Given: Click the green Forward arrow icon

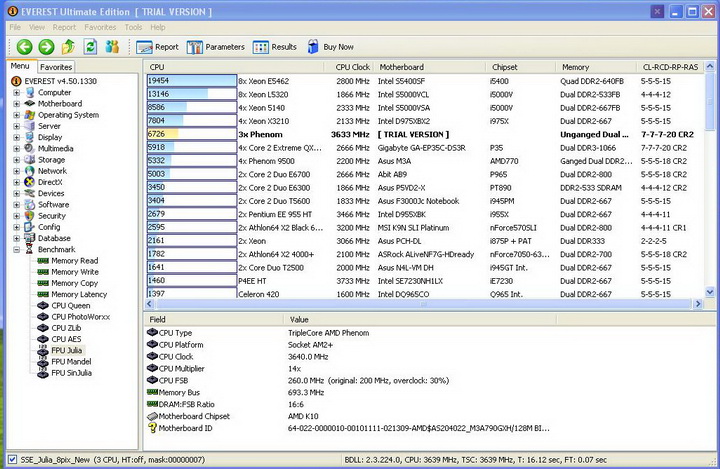Looking at the screenshot, I should 46,47.
